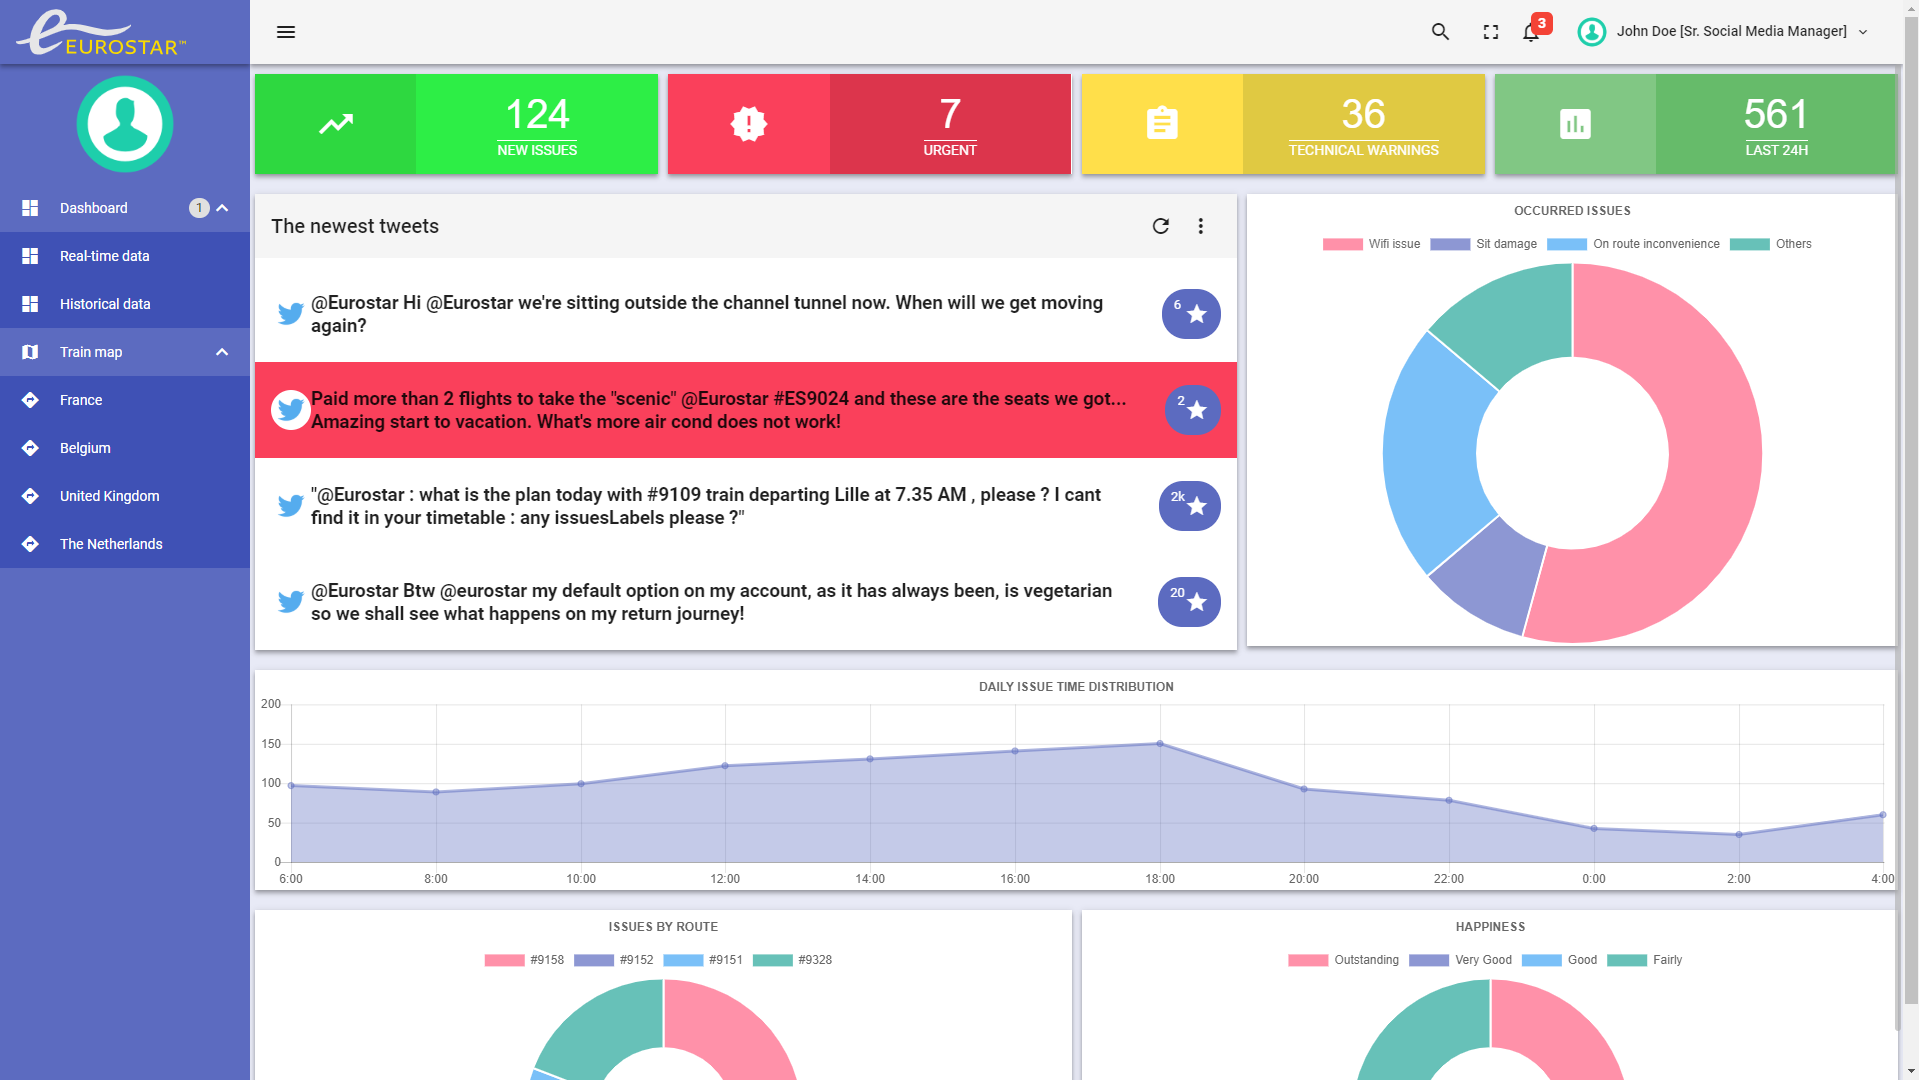This screenshot has width=1919, height=1080.
Task: Click the United Kingdom direction icon
Action: tap(30, 496)
